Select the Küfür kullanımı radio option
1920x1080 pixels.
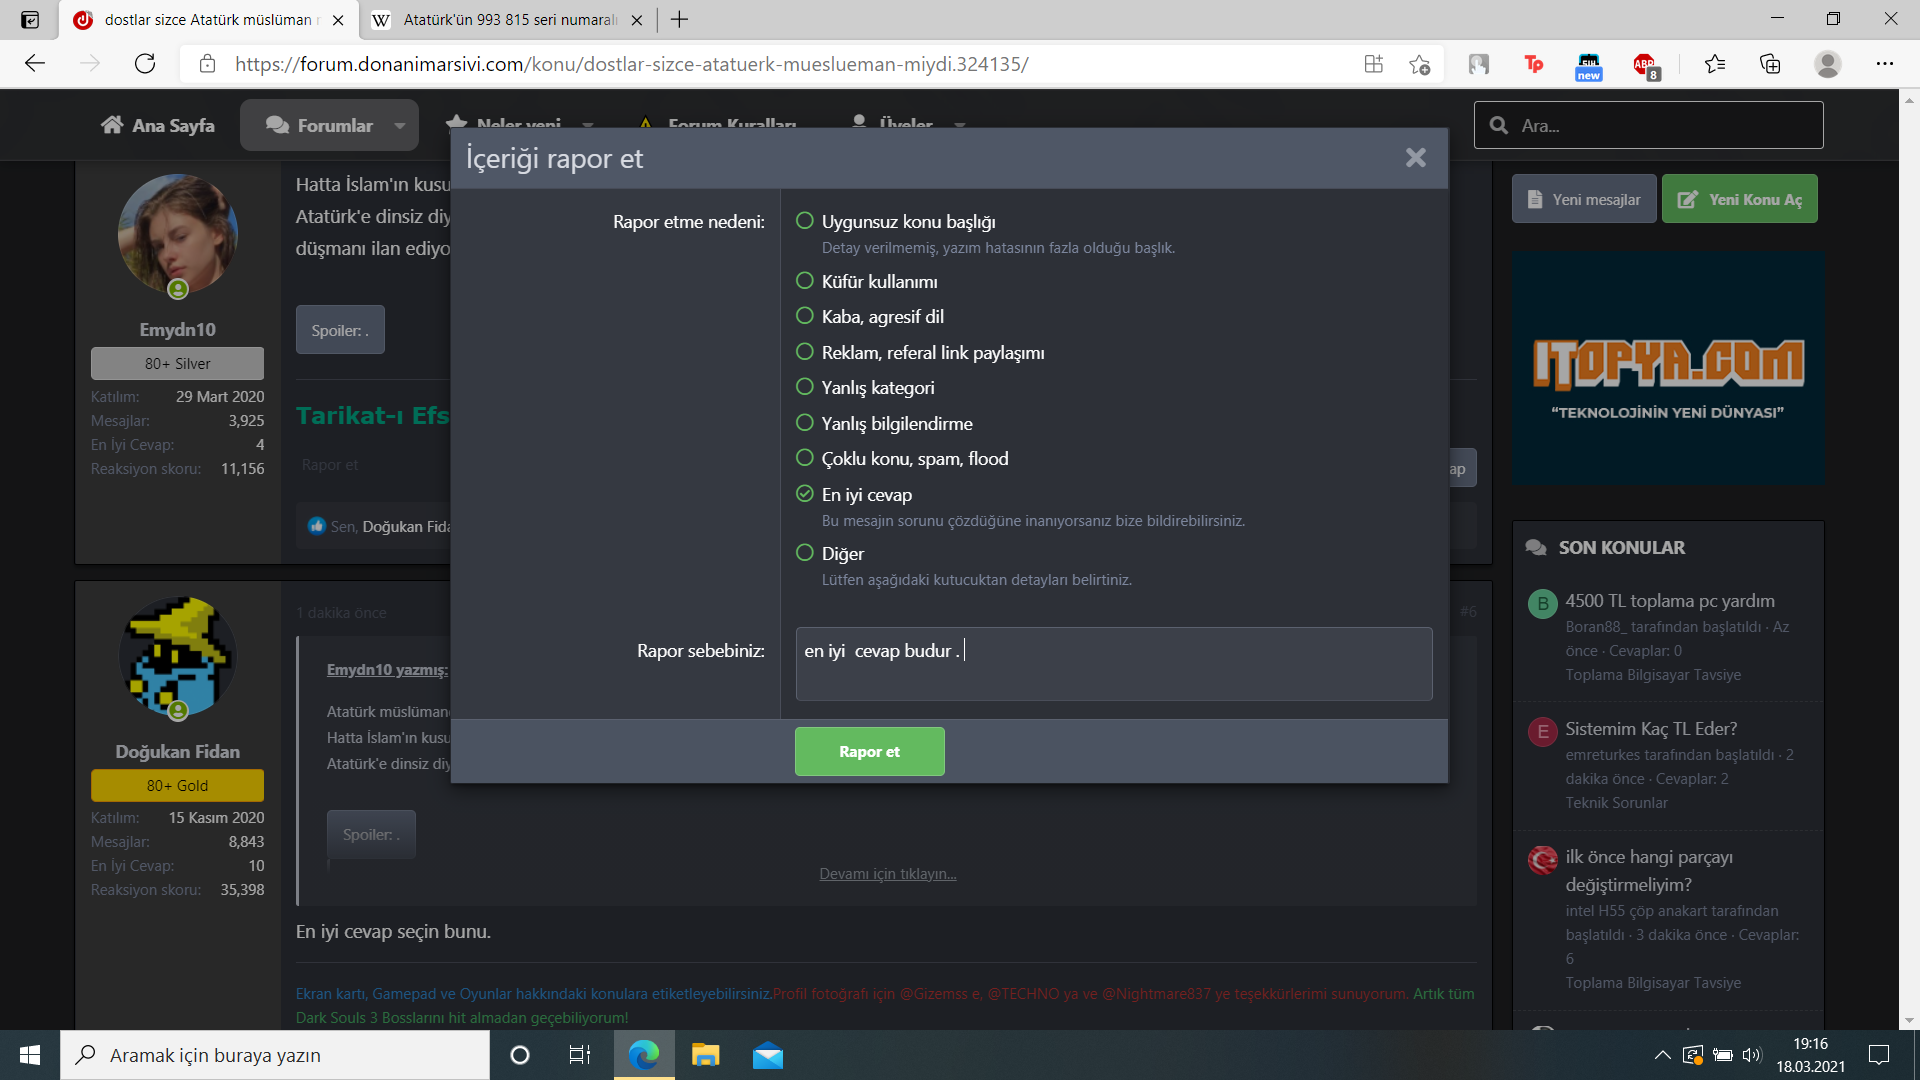pyautogui.click(x=805, y=281)
